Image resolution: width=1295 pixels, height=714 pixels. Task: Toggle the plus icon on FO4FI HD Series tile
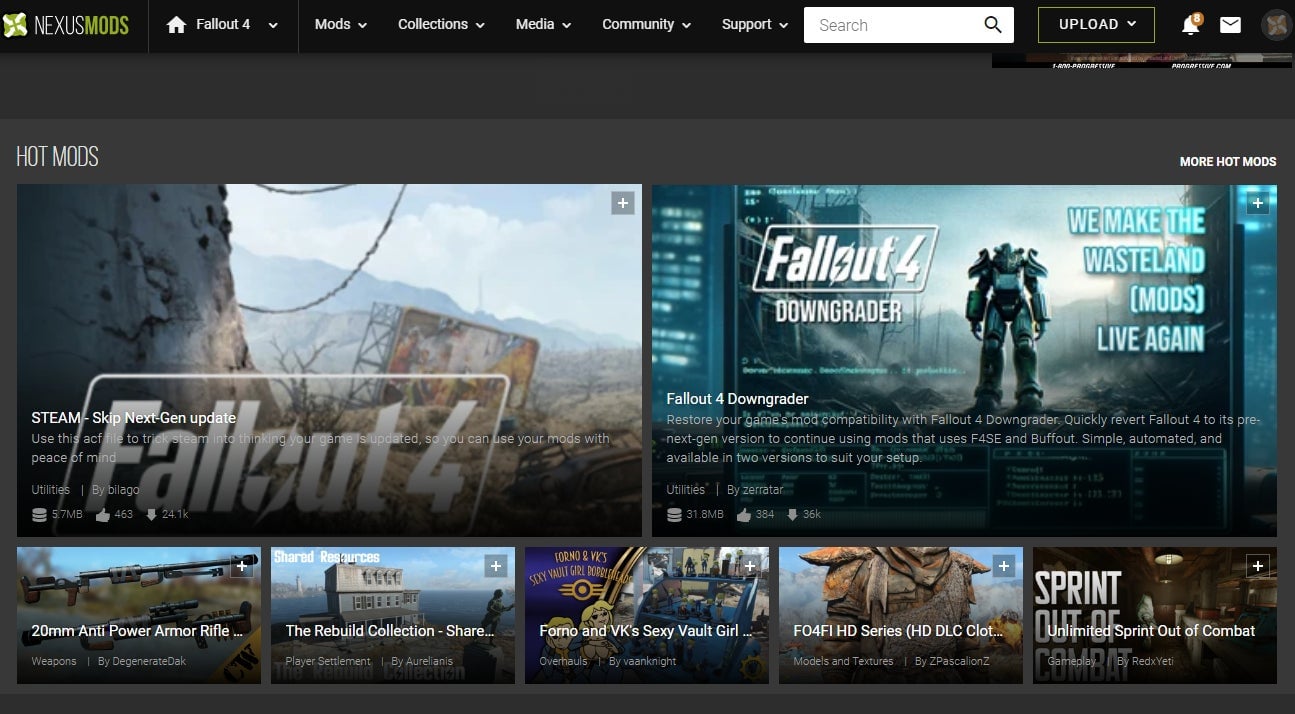1004,565
